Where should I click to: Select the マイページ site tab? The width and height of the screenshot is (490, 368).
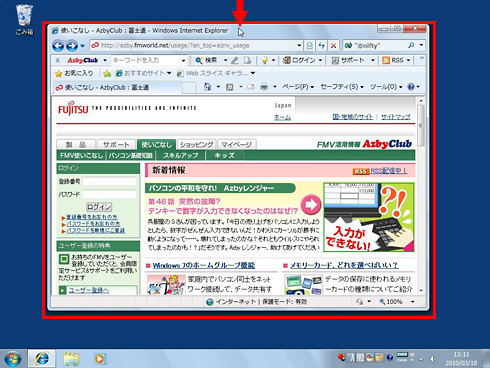237,145
